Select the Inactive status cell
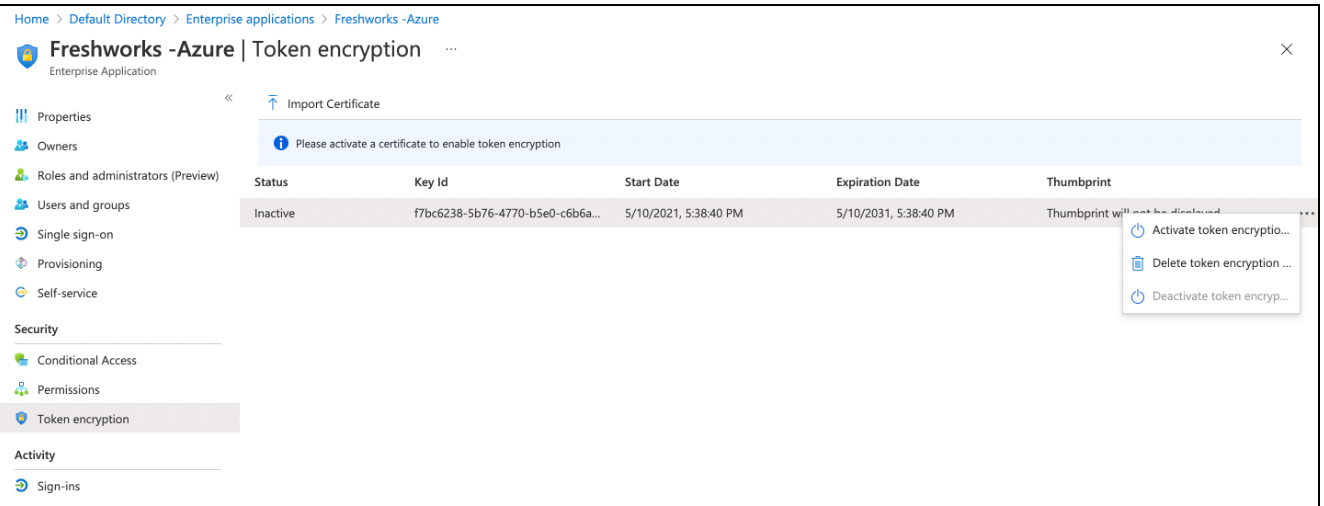This screenshot has height=506, width=1324. pos(274,213)
